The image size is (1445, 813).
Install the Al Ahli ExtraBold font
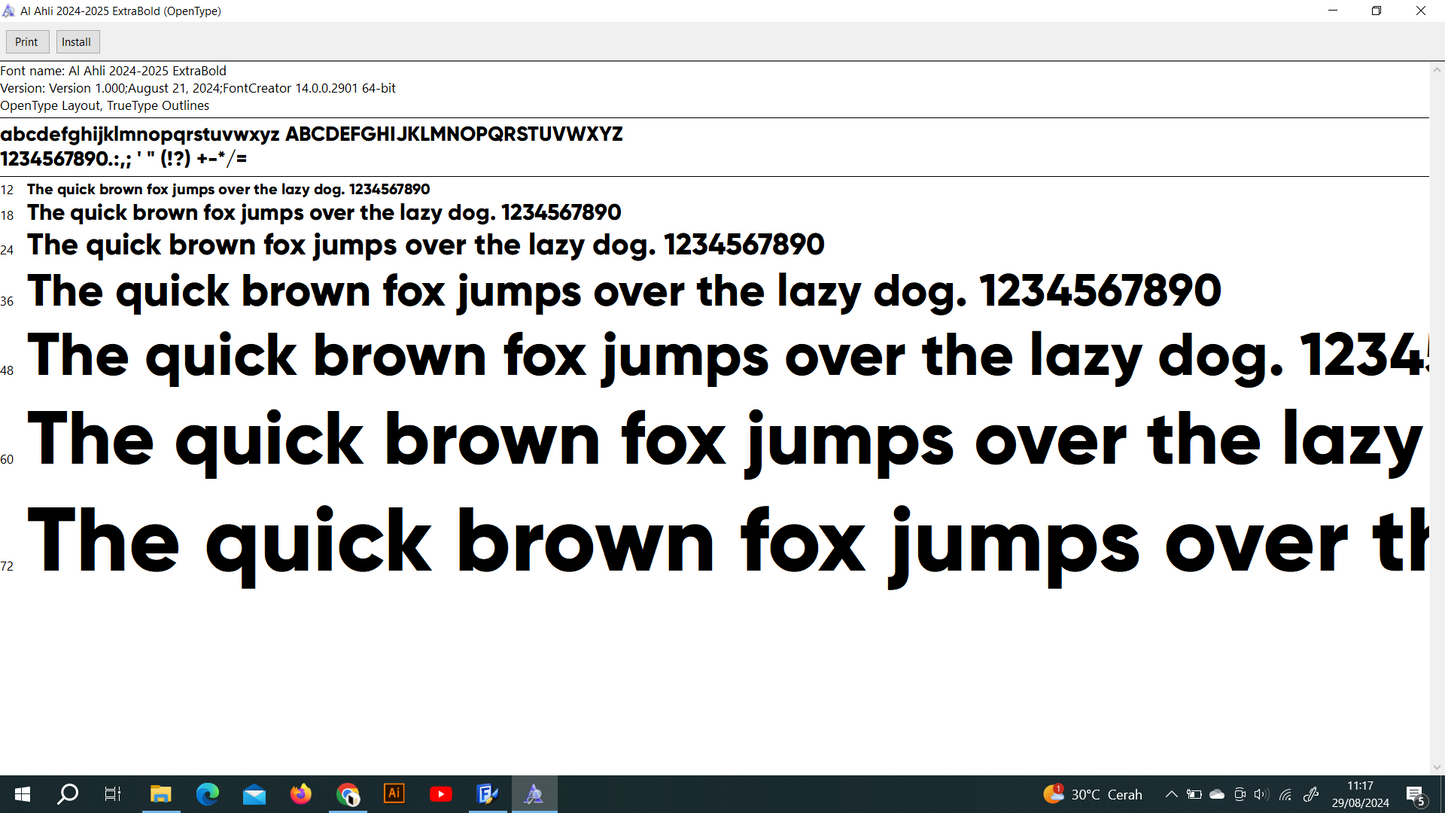(x=76, y=42)
